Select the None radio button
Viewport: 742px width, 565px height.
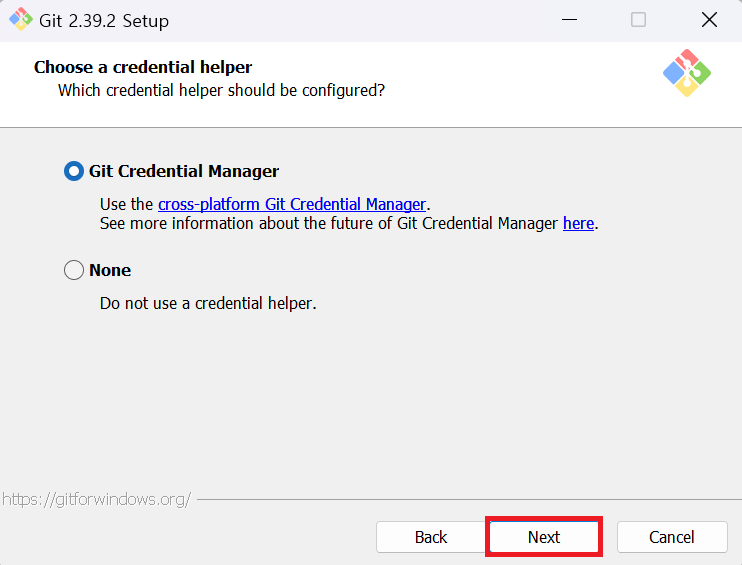click(x=74, y=270)
